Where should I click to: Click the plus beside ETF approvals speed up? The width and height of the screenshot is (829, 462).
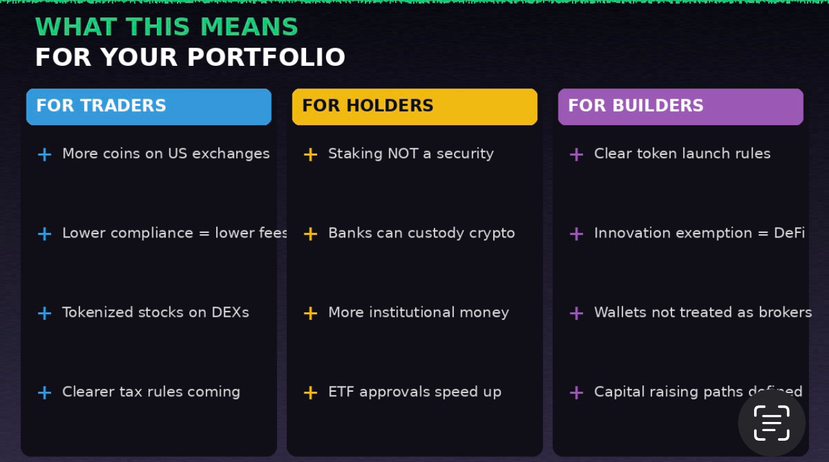(310, 392)
